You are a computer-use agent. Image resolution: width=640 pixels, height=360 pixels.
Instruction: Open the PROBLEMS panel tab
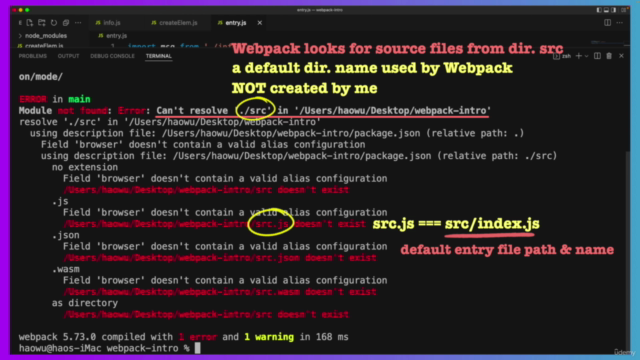[33, 56]
